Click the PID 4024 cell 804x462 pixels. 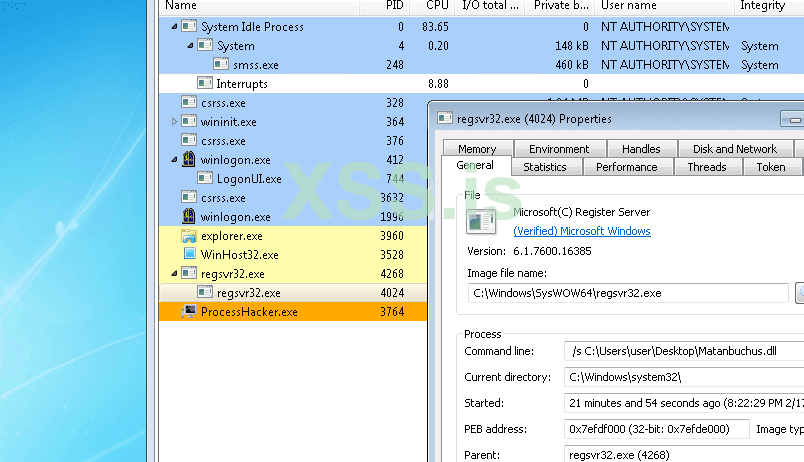[392, 293]
